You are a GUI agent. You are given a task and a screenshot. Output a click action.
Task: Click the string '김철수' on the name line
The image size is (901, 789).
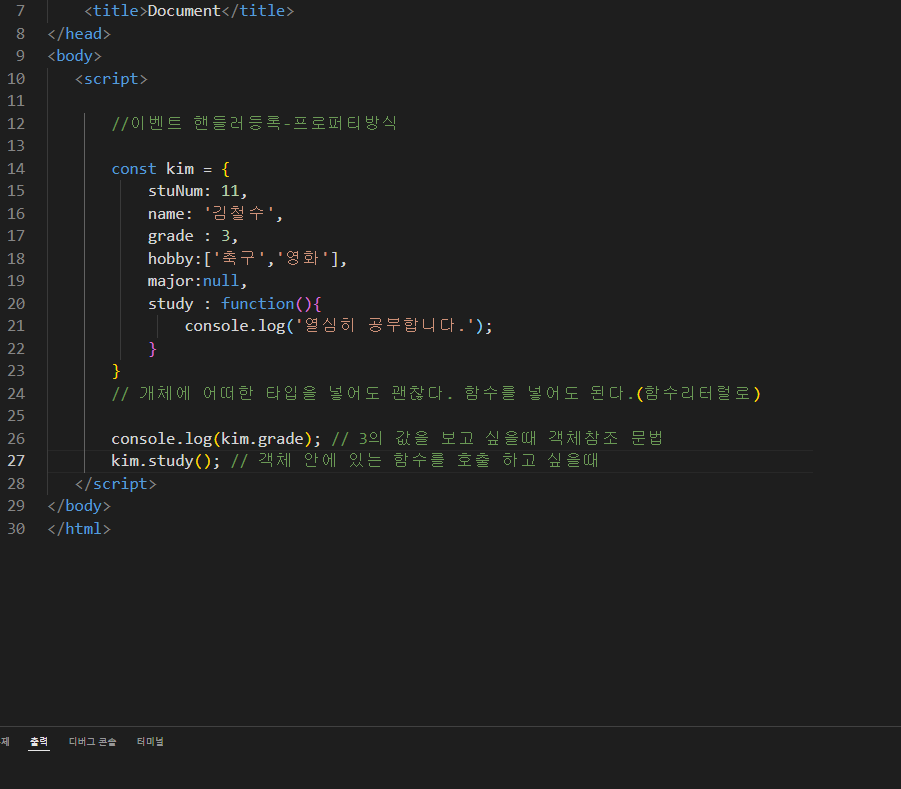tap(239, 214)
